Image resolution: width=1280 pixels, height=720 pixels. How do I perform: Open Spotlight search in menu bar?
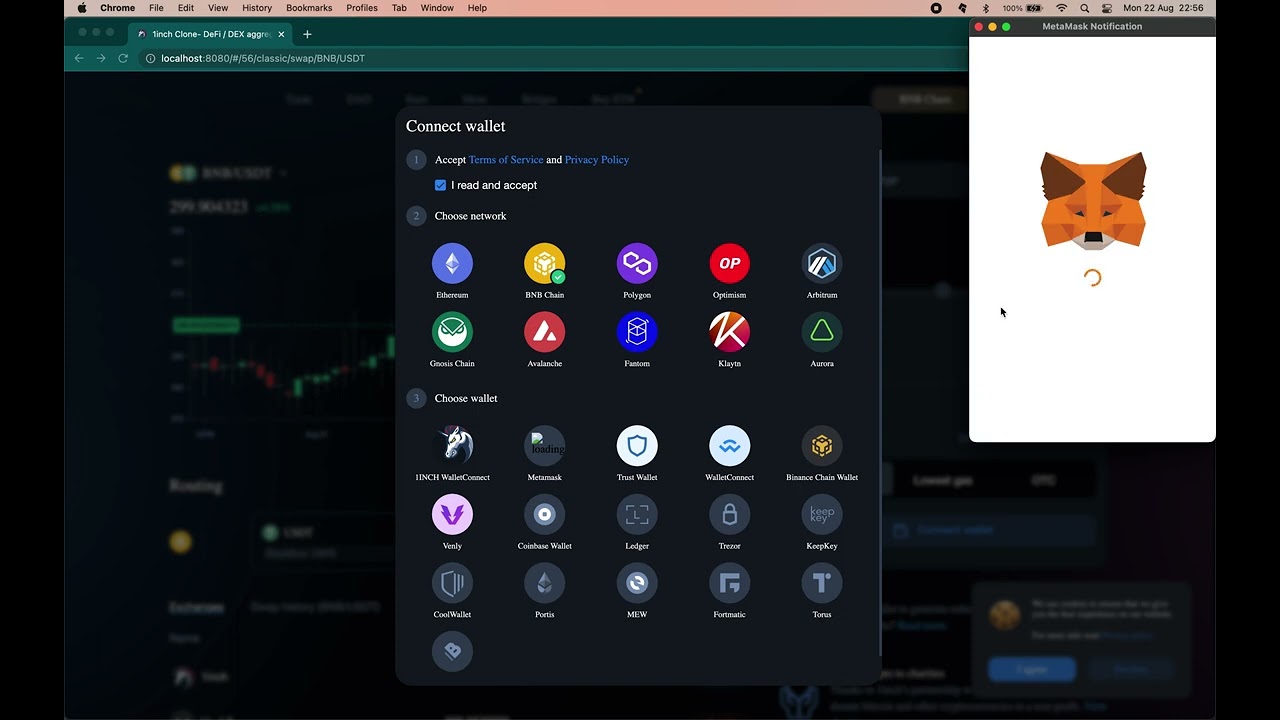(x=1085, y=8)
